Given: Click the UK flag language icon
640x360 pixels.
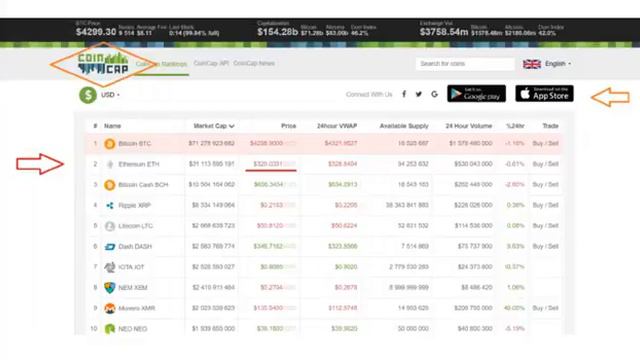Looking at the screenshot, I should tap(532, 64).
